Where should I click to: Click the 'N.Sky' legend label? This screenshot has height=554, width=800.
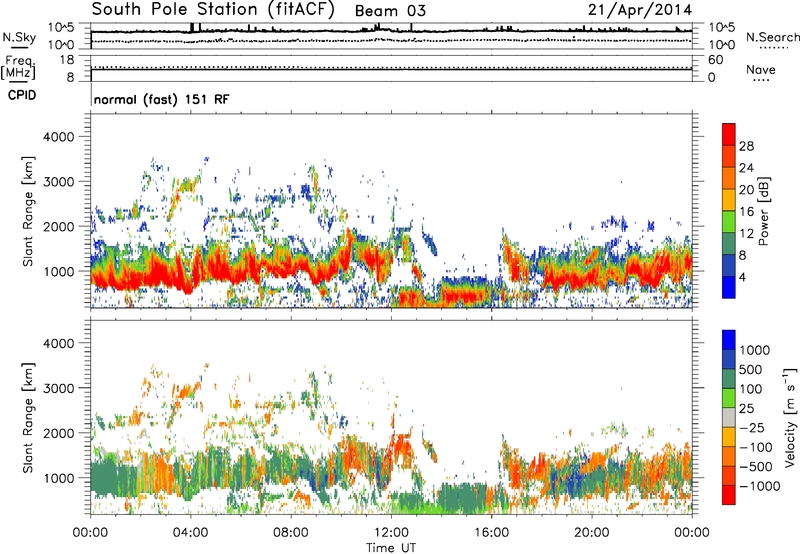pos(19,37)
